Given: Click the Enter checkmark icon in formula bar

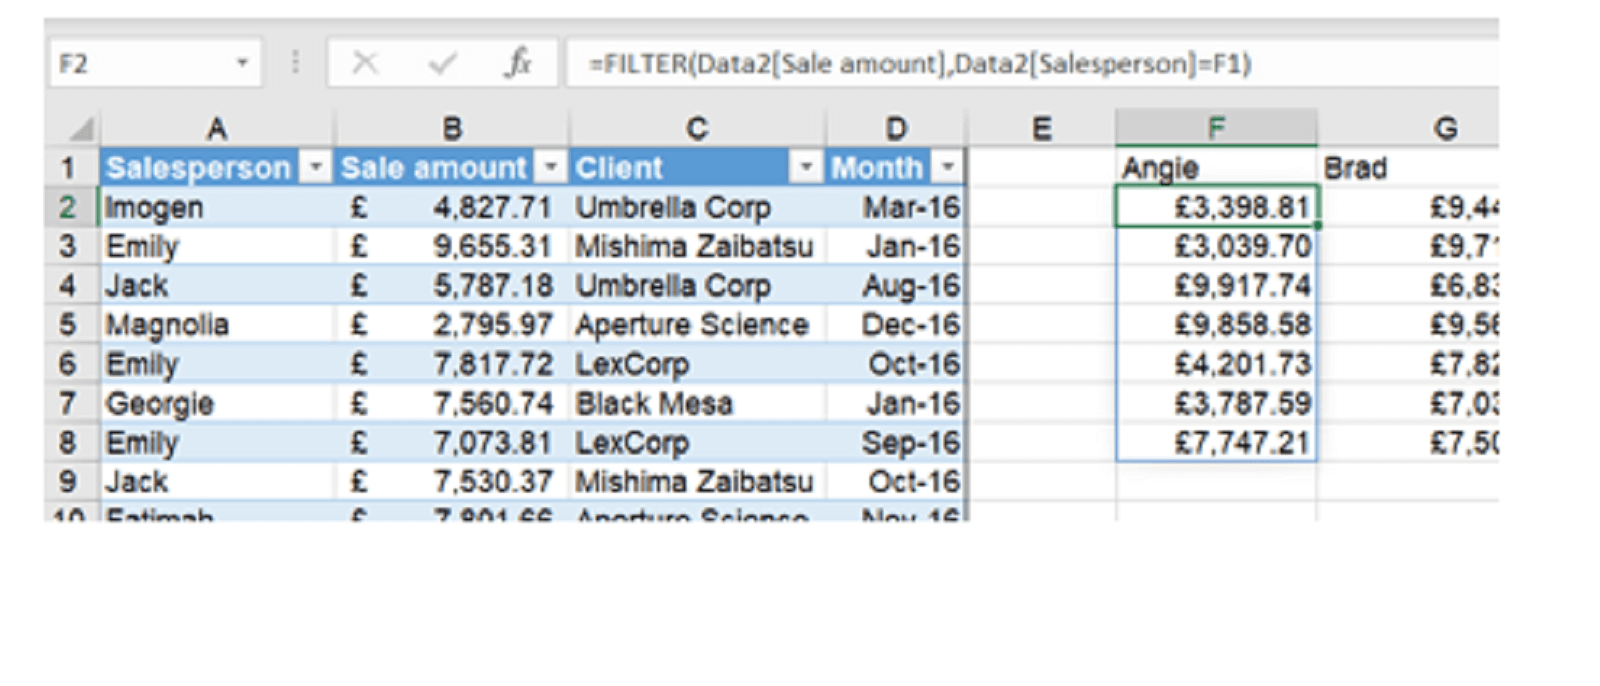Looking at the screenshot, I should pyautogui.click(x=441, y=64).
